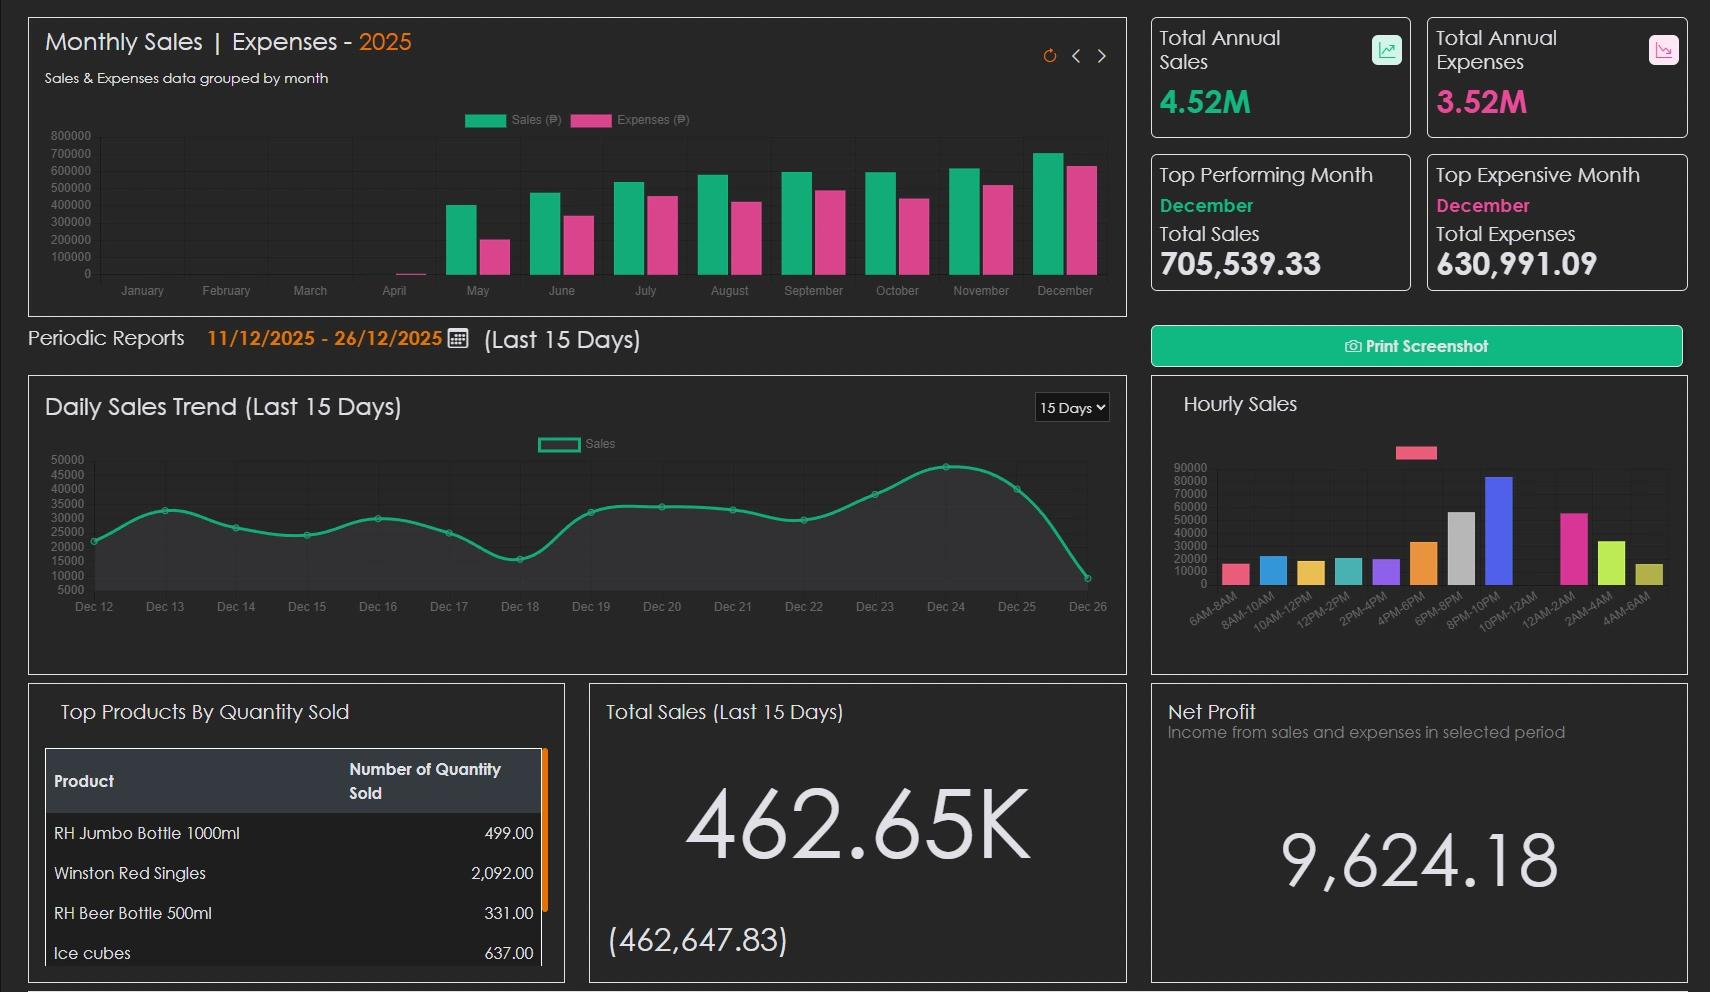Click the pink legend swatch above Hourly Sales
The height and width of the screenshot is (992, 1710).
click(1417, 452)
